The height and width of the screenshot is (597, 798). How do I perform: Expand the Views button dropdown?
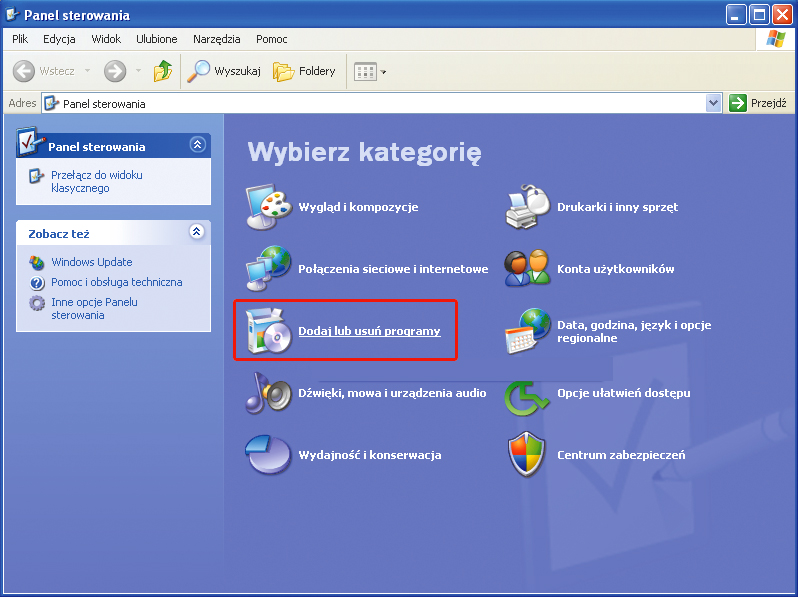pyautogui.click(x=384, y=72)
